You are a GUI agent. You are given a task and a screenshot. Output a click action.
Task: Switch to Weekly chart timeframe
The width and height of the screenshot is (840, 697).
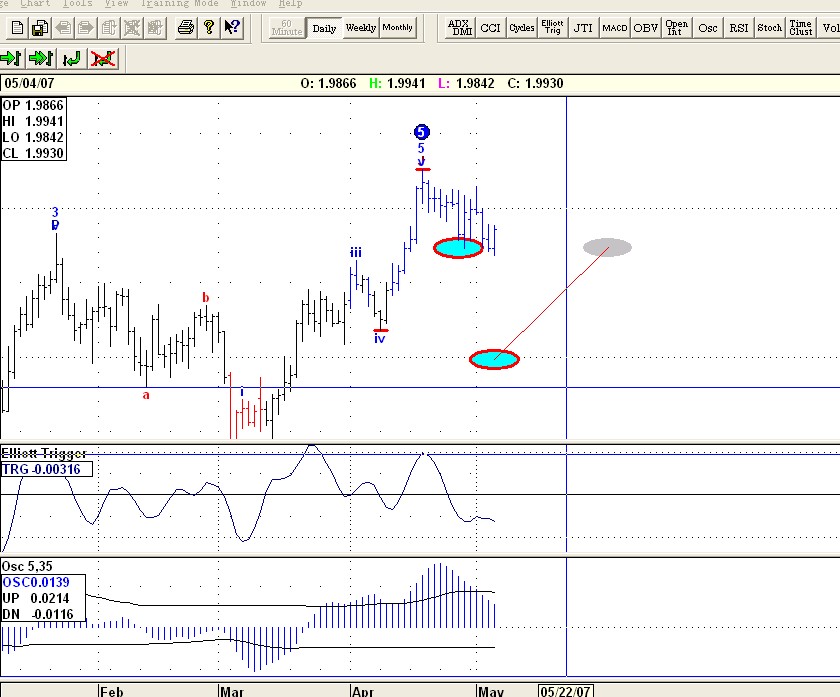click(361, 28)
